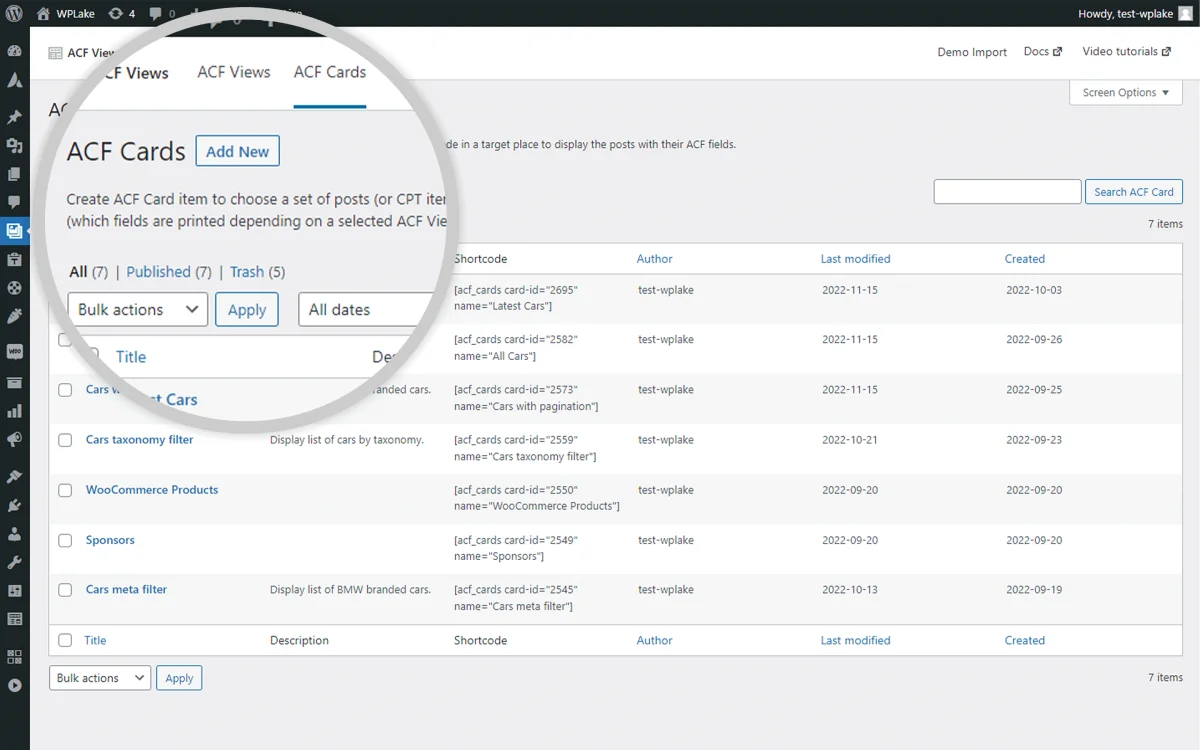This screenshot has height=750, width=1200.
Task: Open the Marketing megaphone sidebar icon
Action: tap(15, 439)
